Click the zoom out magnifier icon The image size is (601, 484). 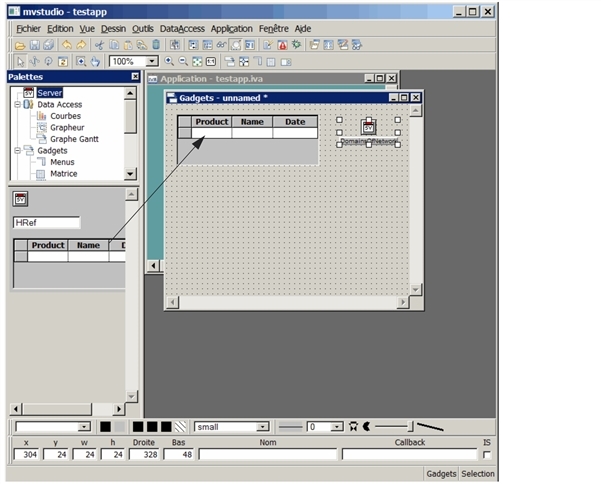tap(182, 62)
